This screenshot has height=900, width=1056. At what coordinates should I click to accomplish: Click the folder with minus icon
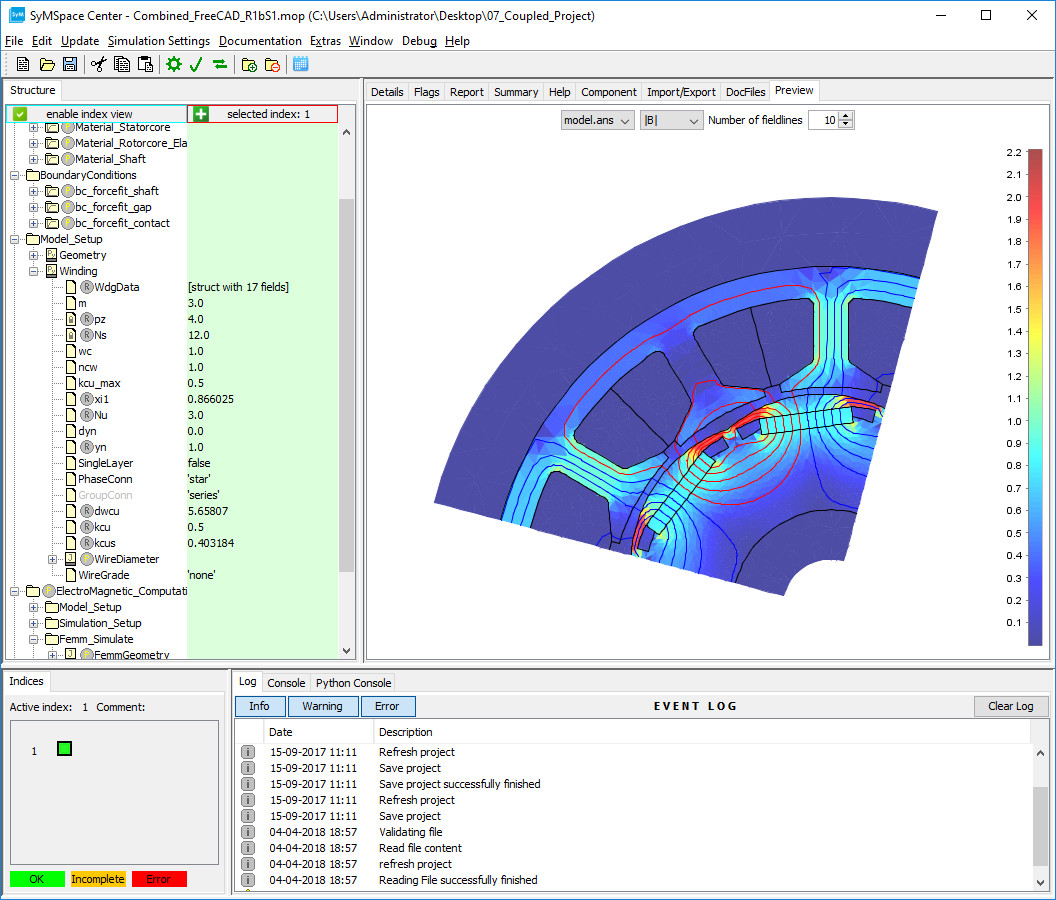coord(272,64)
